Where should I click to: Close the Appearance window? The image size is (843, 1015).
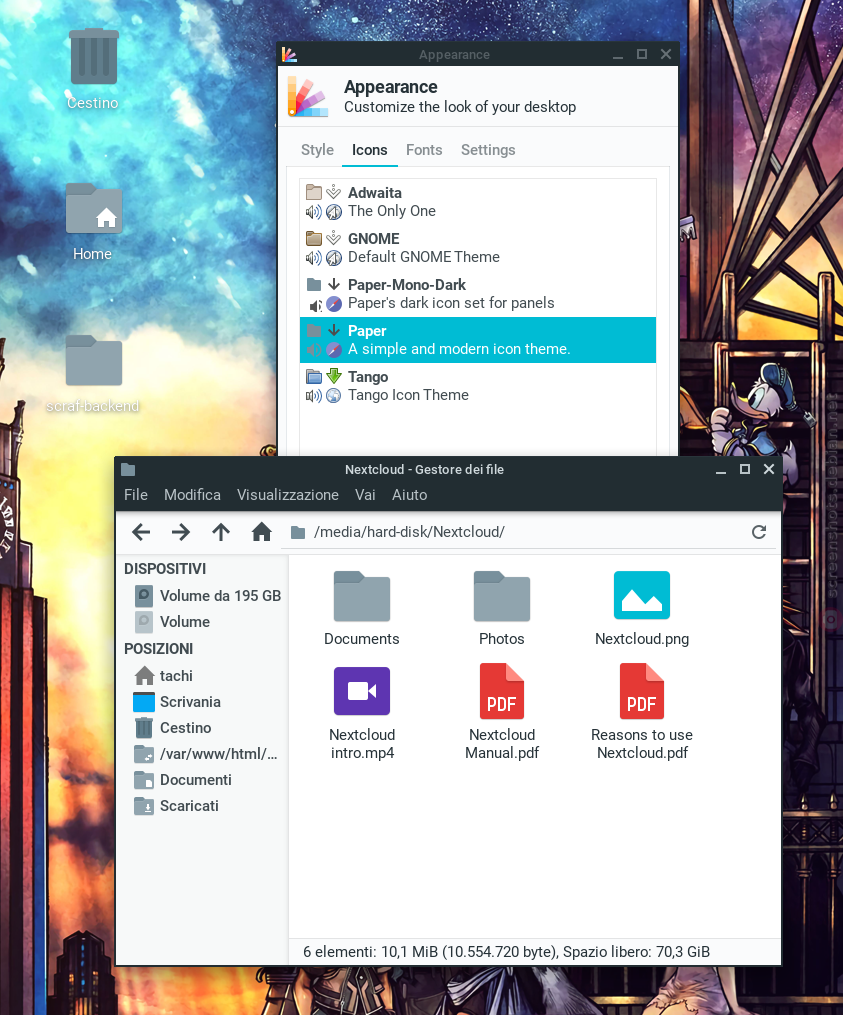point(666,54)
